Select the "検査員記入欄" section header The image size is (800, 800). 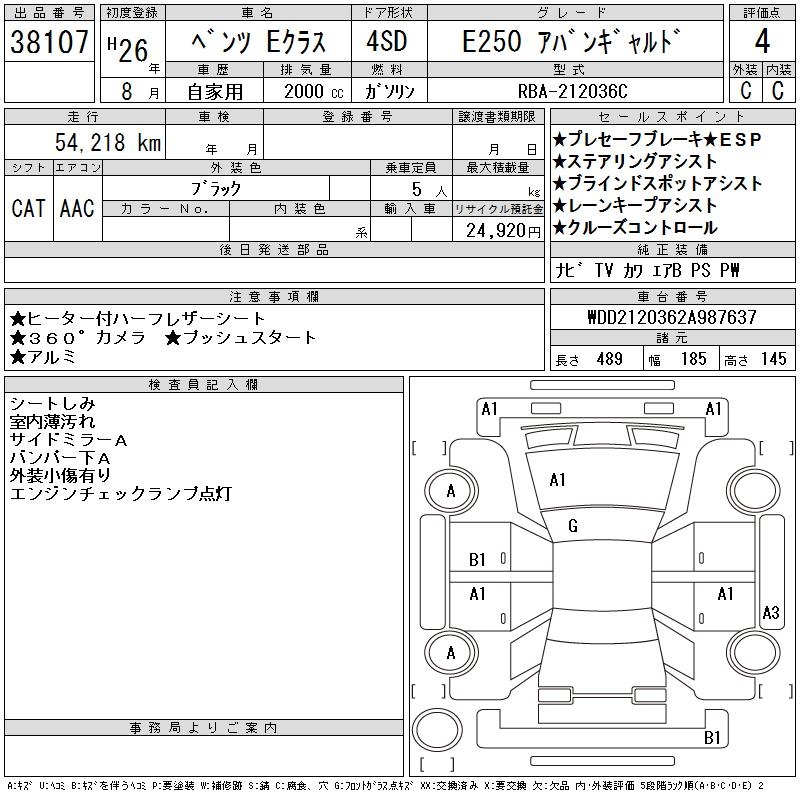204,384
